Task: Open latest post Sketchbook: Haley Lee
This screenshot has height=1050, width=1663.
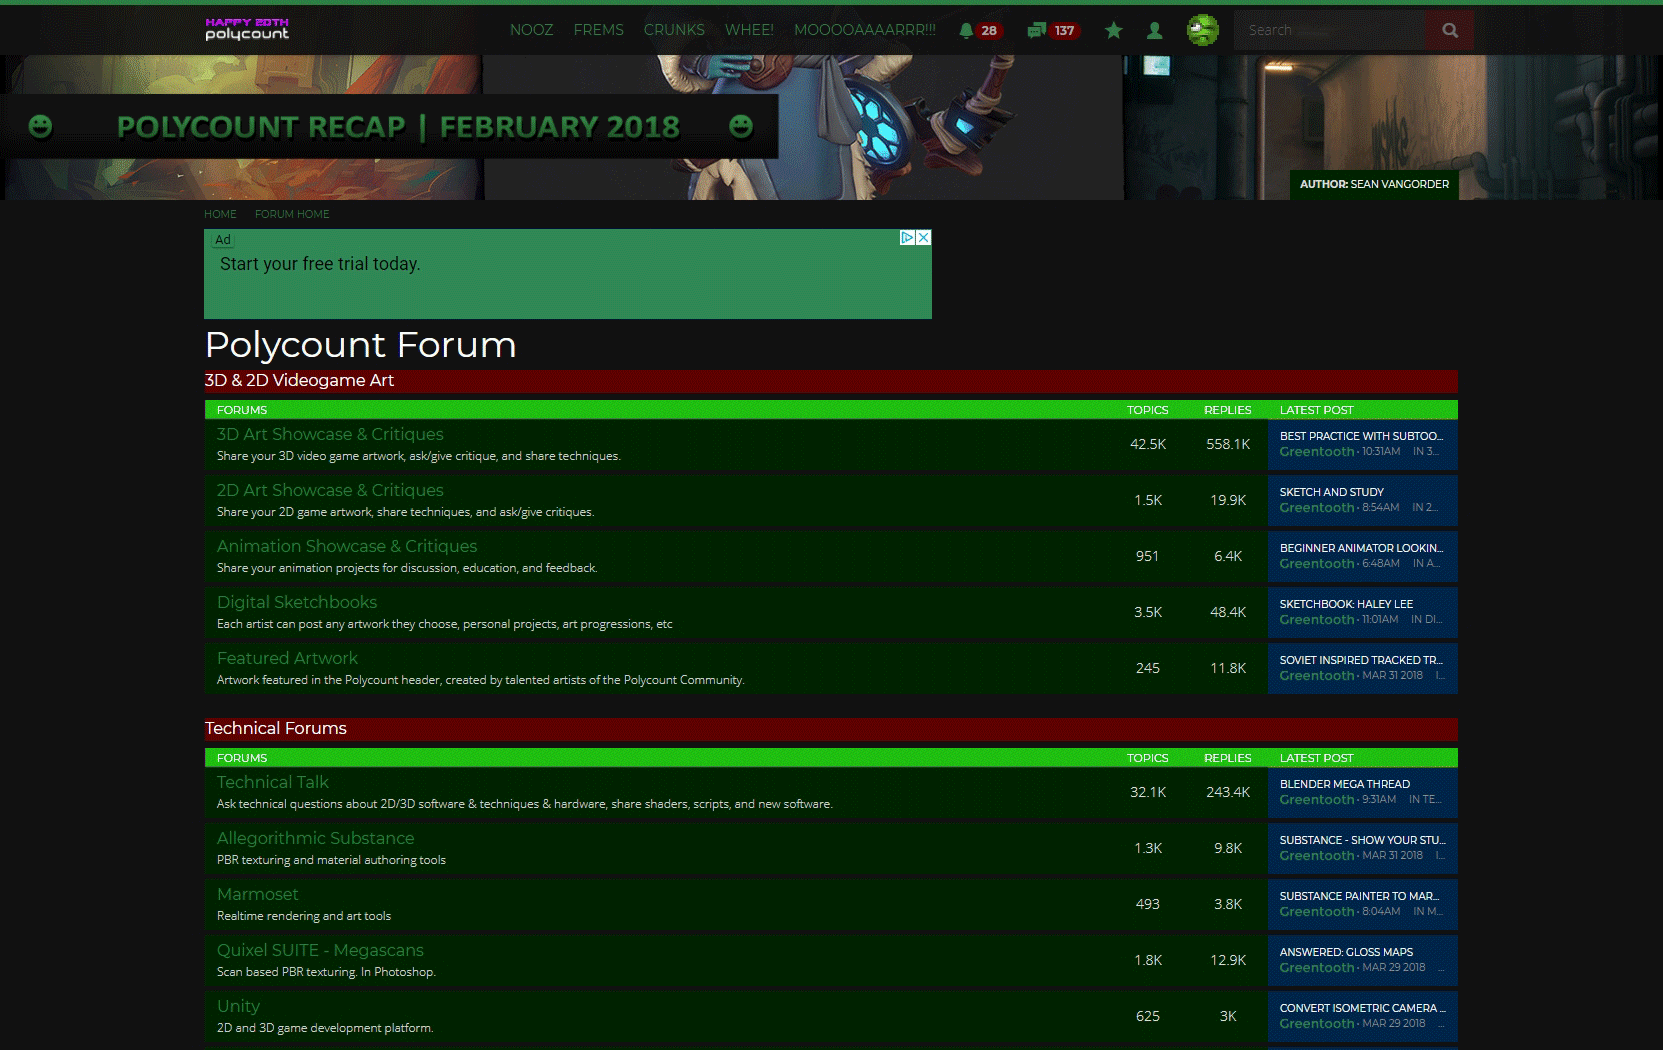Action: tap(1346, 604)
